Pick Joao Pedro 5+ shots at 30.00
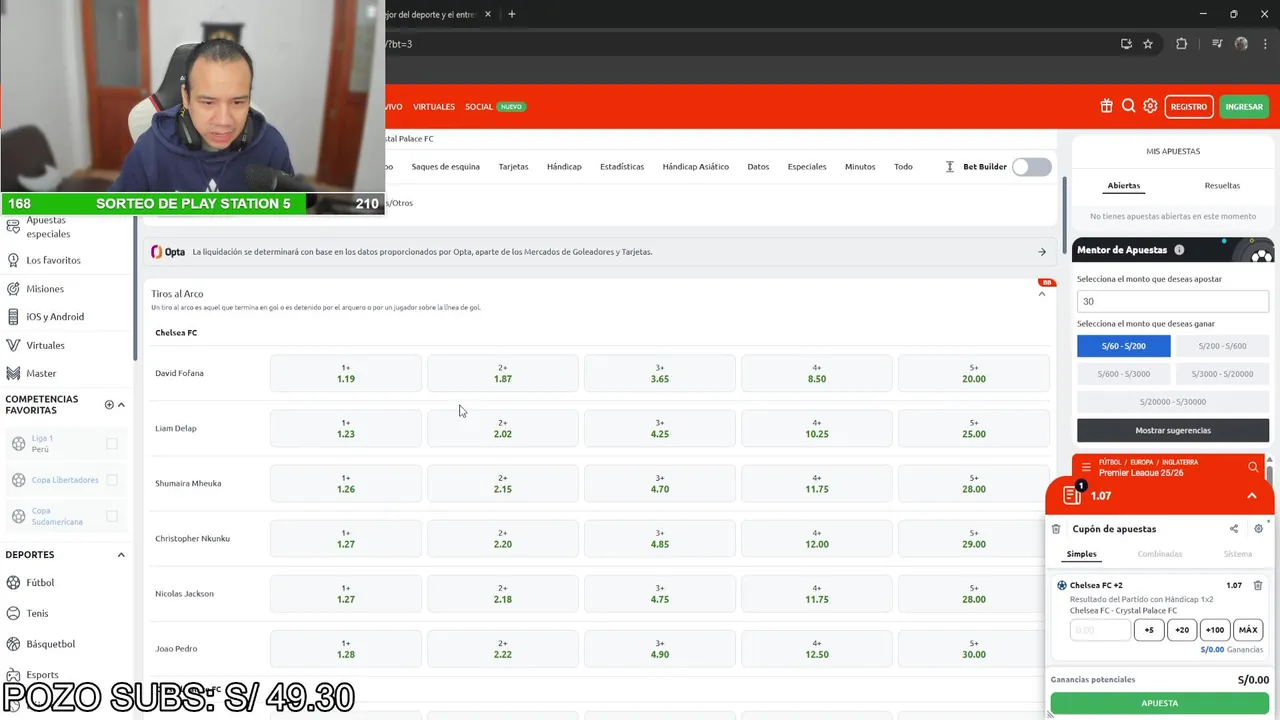Image resolution: width=1280 pixels, height=720 pixels. point(973,649)
